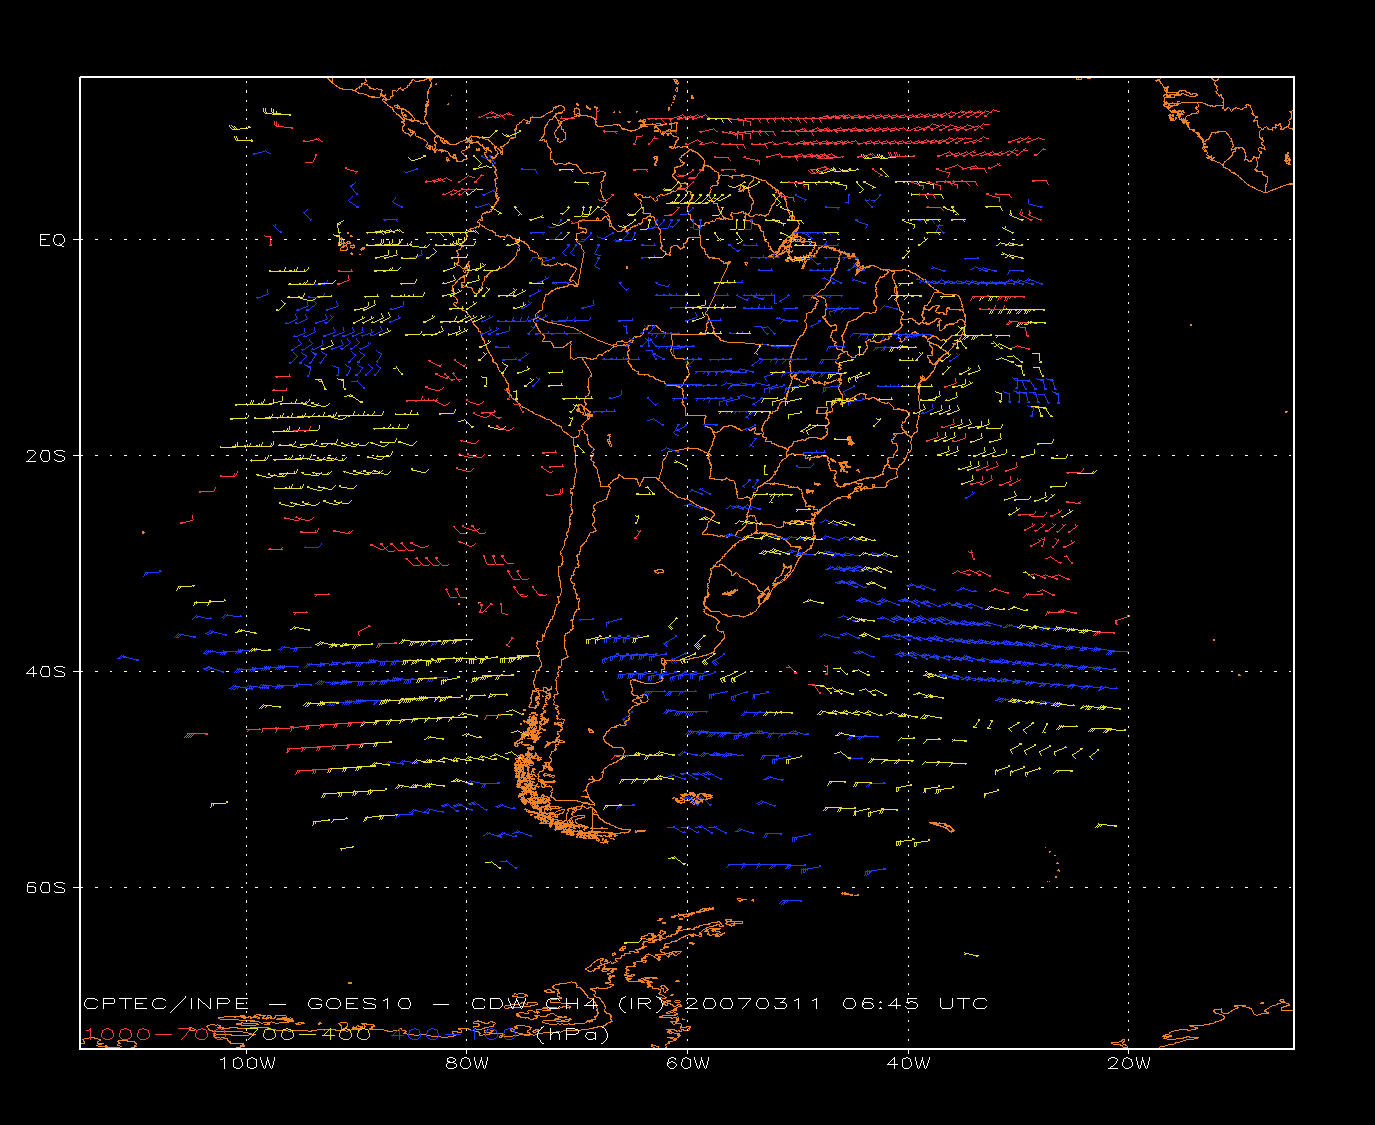Click the 'EQ' latitude axis label

pos(52,240)
